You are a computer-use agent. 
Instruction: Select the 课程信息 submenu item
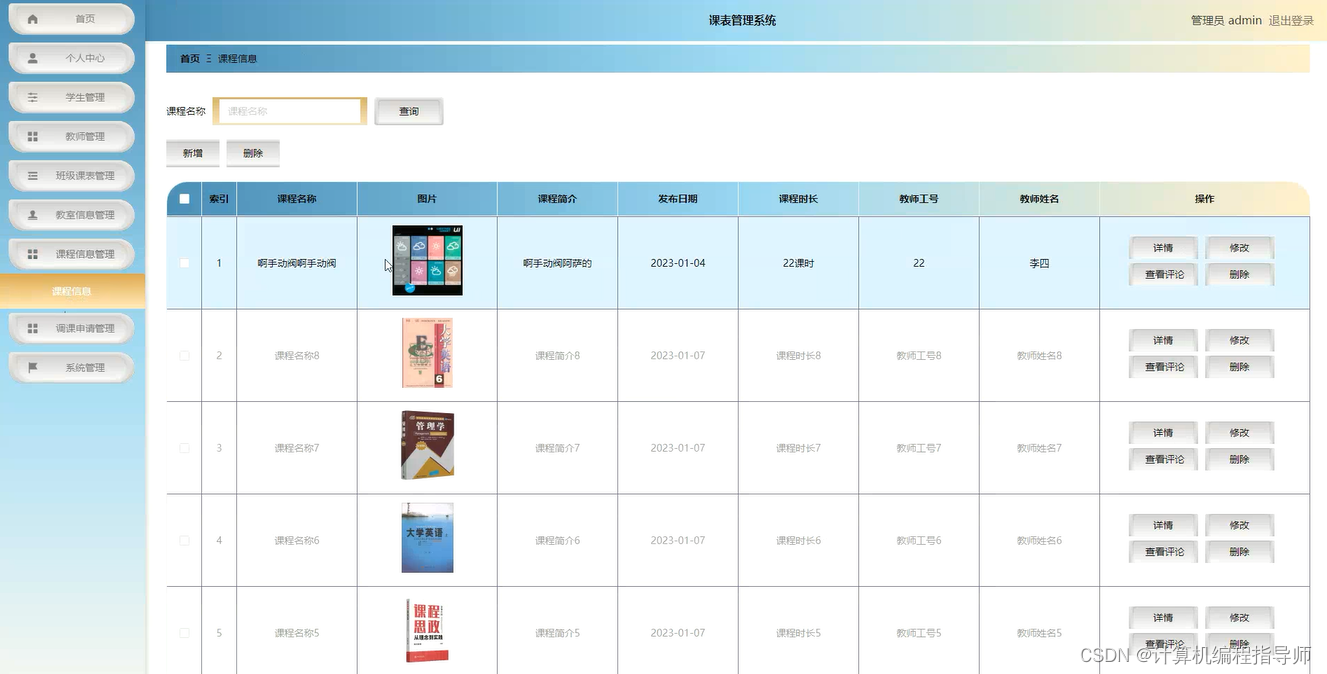[72, 291]
